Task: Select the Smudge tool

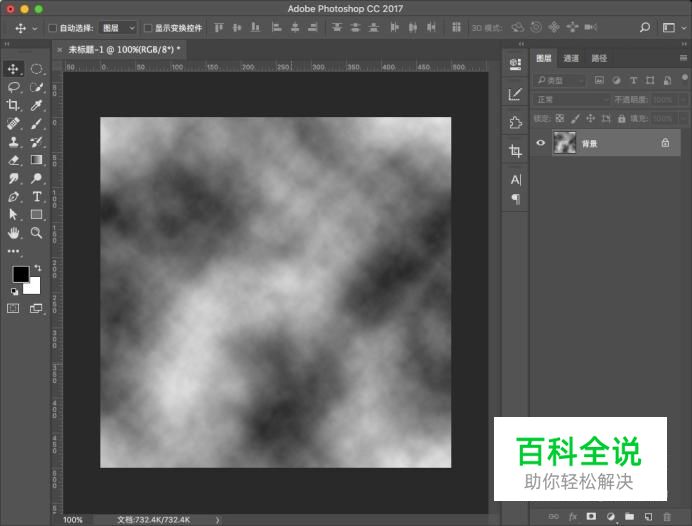Action: point(13,178)
